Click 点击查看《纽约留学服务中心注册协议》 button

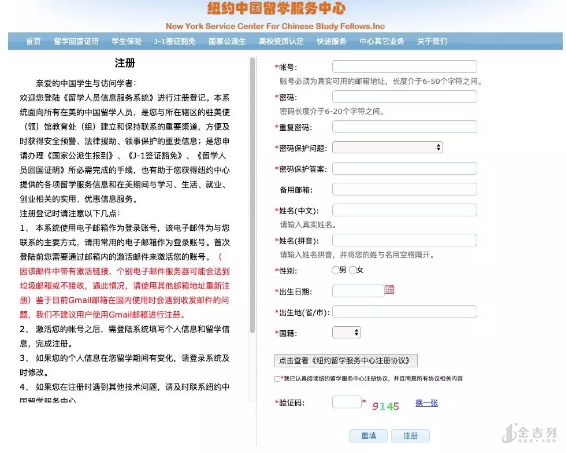(346, 361)
